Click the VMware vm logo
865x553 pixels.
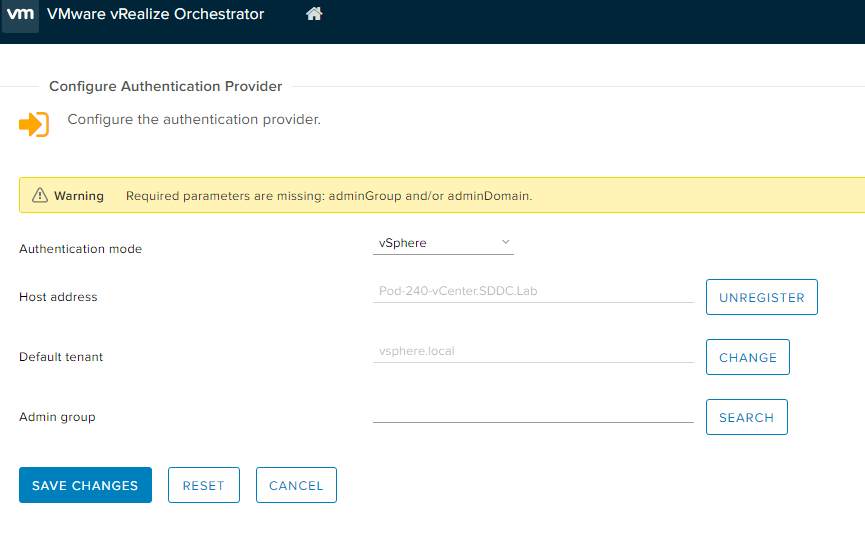20,14
